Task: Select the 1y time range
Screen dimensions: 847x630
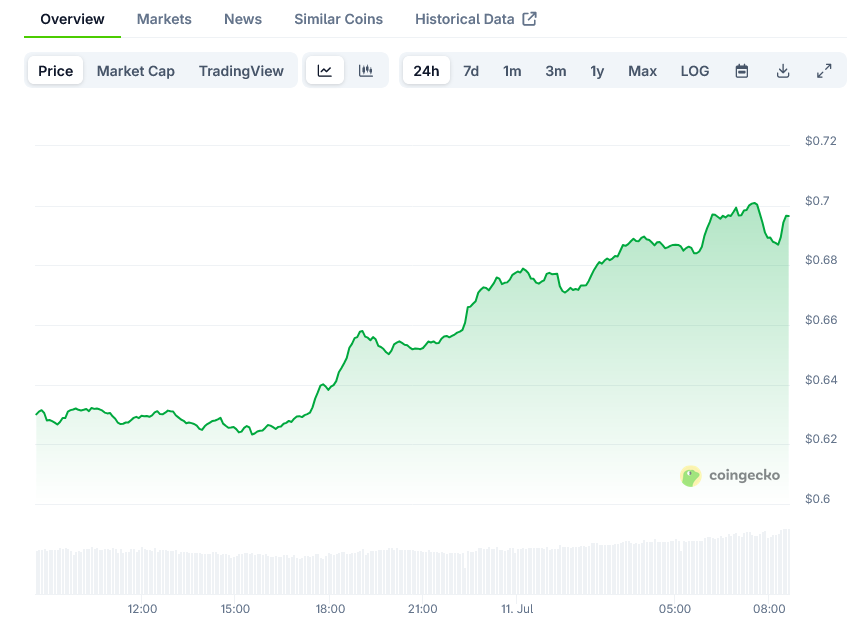Action: (597, 71)
